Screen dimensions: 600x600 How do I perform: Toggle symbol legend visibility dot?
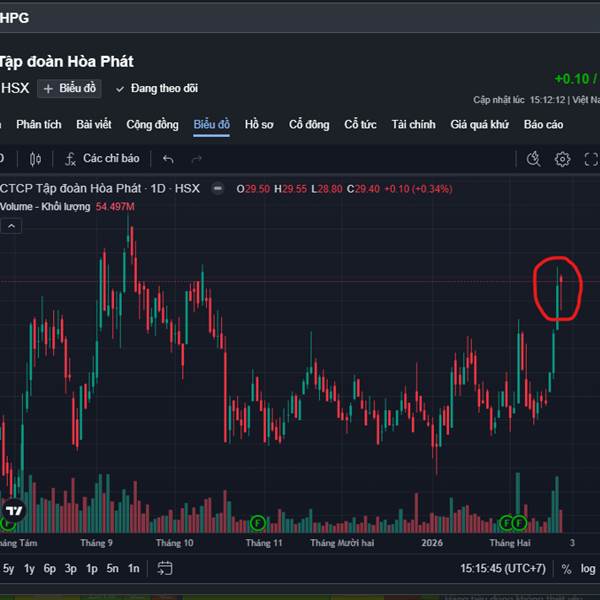point(218,189)
